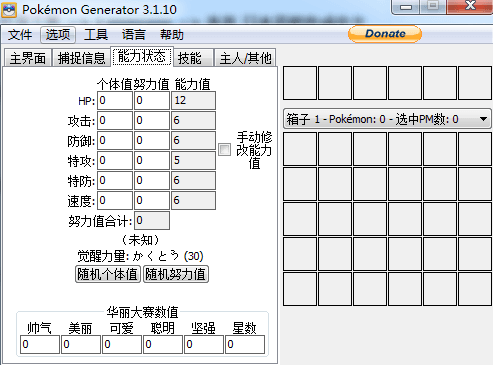This screenshot has height=365, width=493.
Task: Switch to the 捕捉信息 tab
Action: pyautogui.click(x=81, y=58)
